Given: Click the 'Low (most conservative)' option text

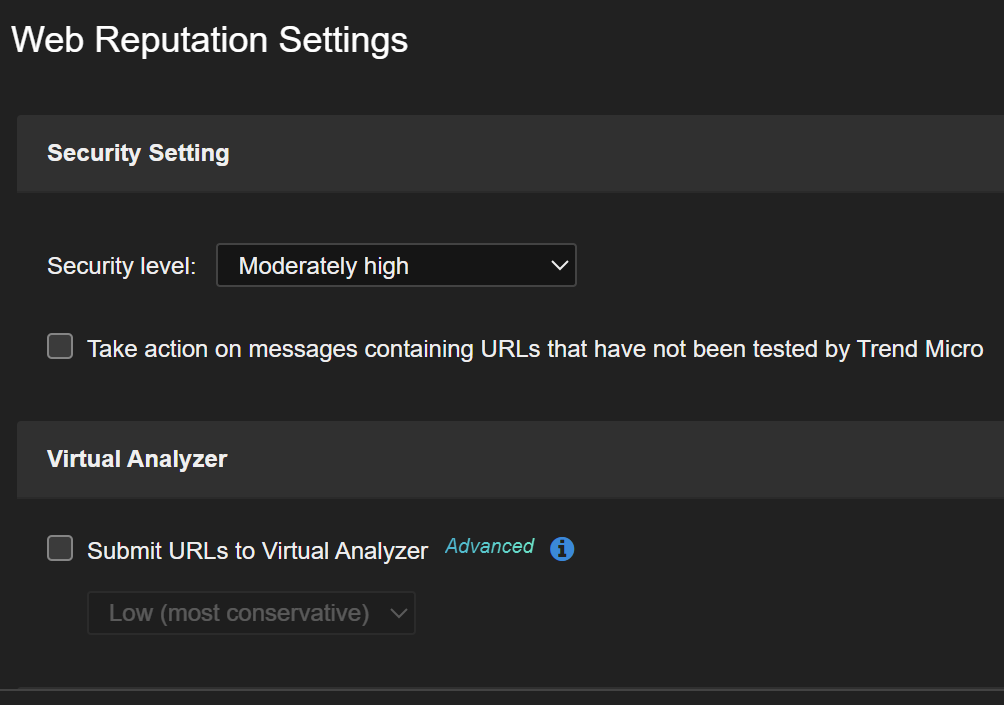Looking at the screenshot, I should click(239, 613).
